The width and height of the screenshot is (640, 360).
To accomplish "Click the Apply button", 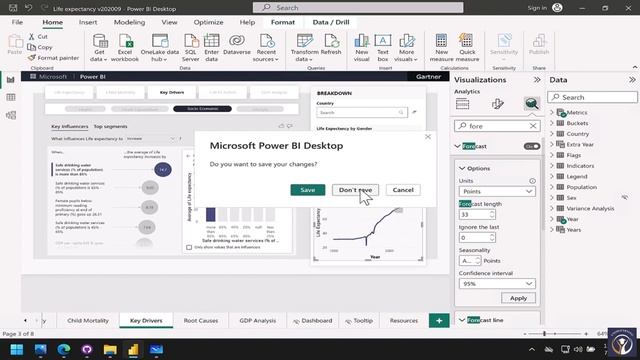I will pyautogui.click(x=518, y=298).
